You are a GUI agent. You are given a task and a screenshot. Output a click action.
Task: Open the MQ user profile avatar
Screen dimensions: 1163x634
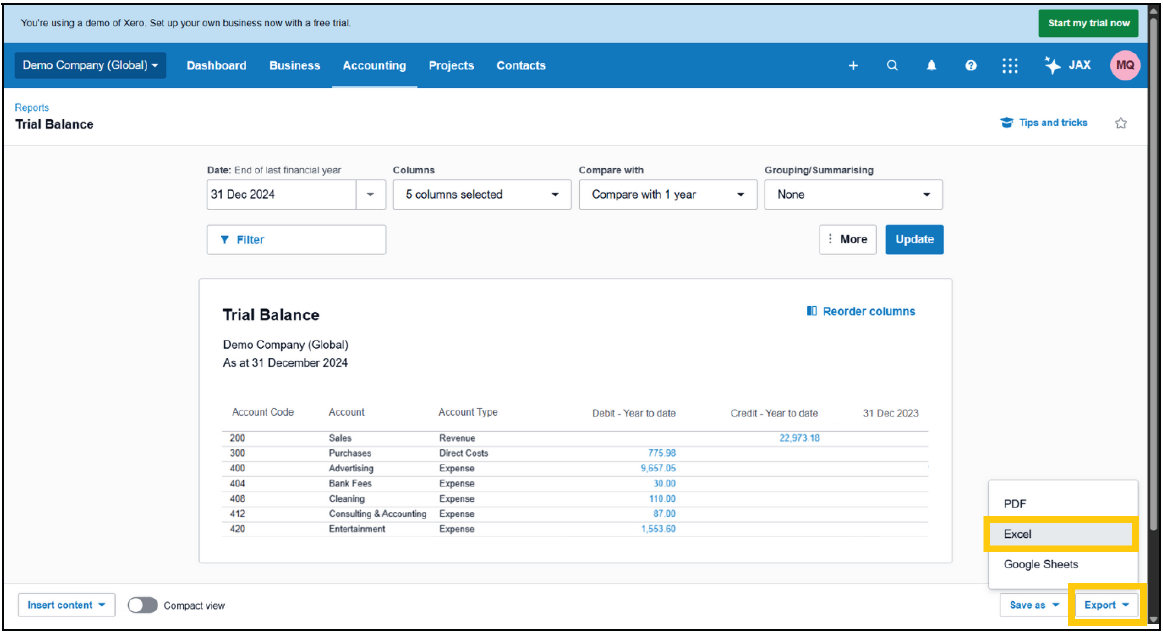[1125, 65]
